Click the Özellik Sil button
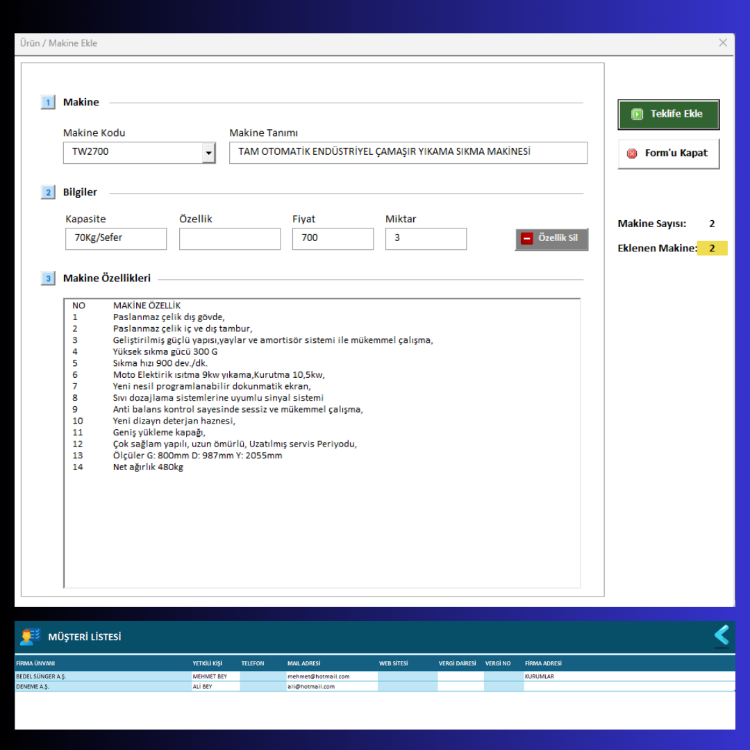 point(551,239)
